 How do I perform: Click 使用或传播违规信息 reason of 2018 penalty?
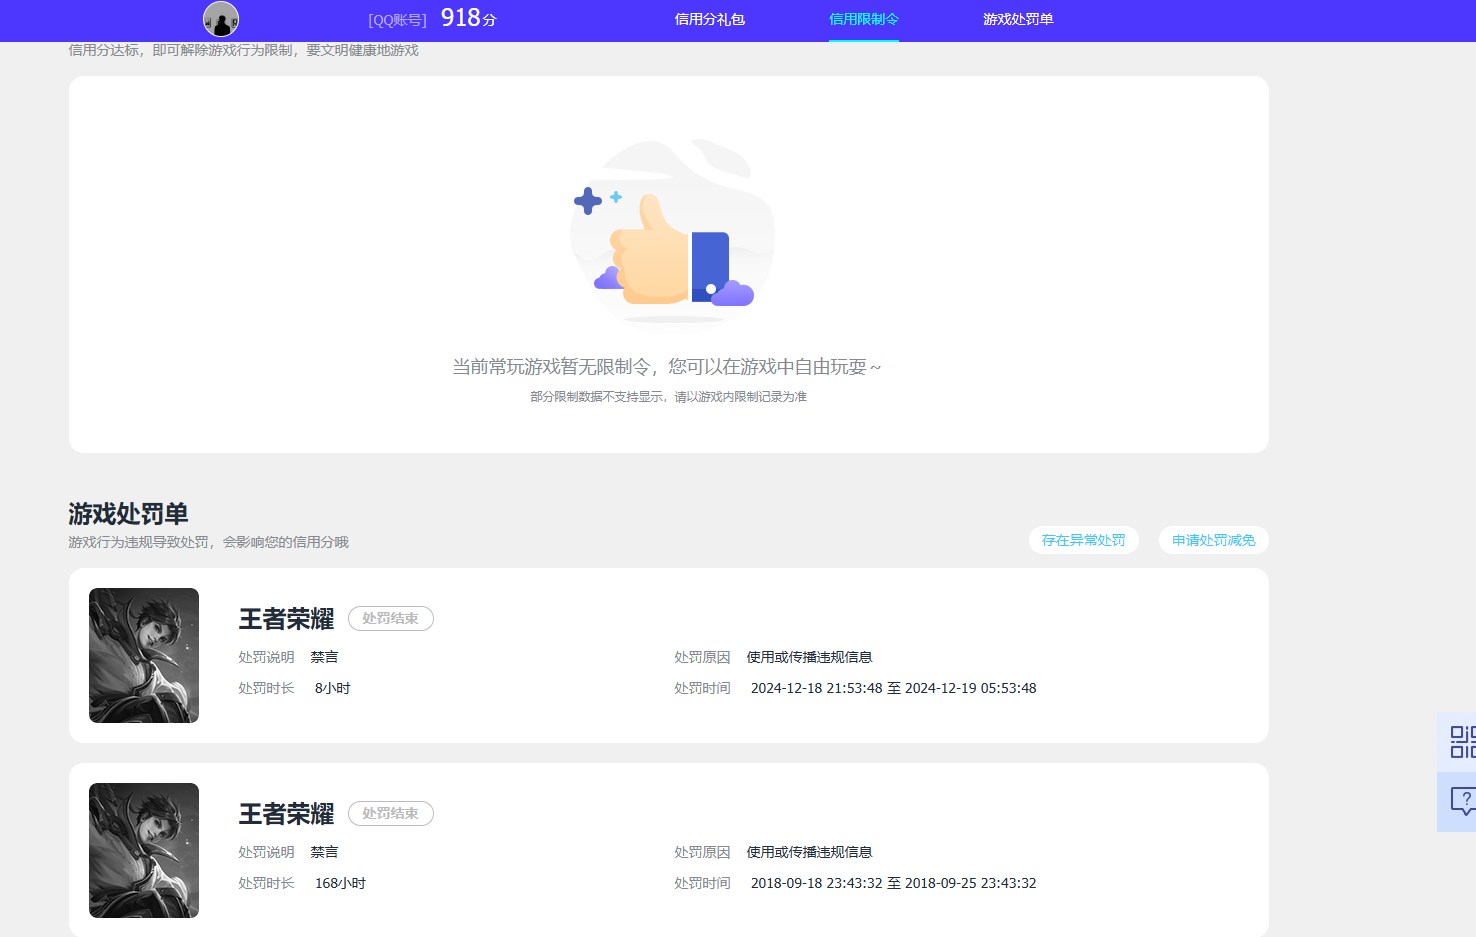point(809,852)
